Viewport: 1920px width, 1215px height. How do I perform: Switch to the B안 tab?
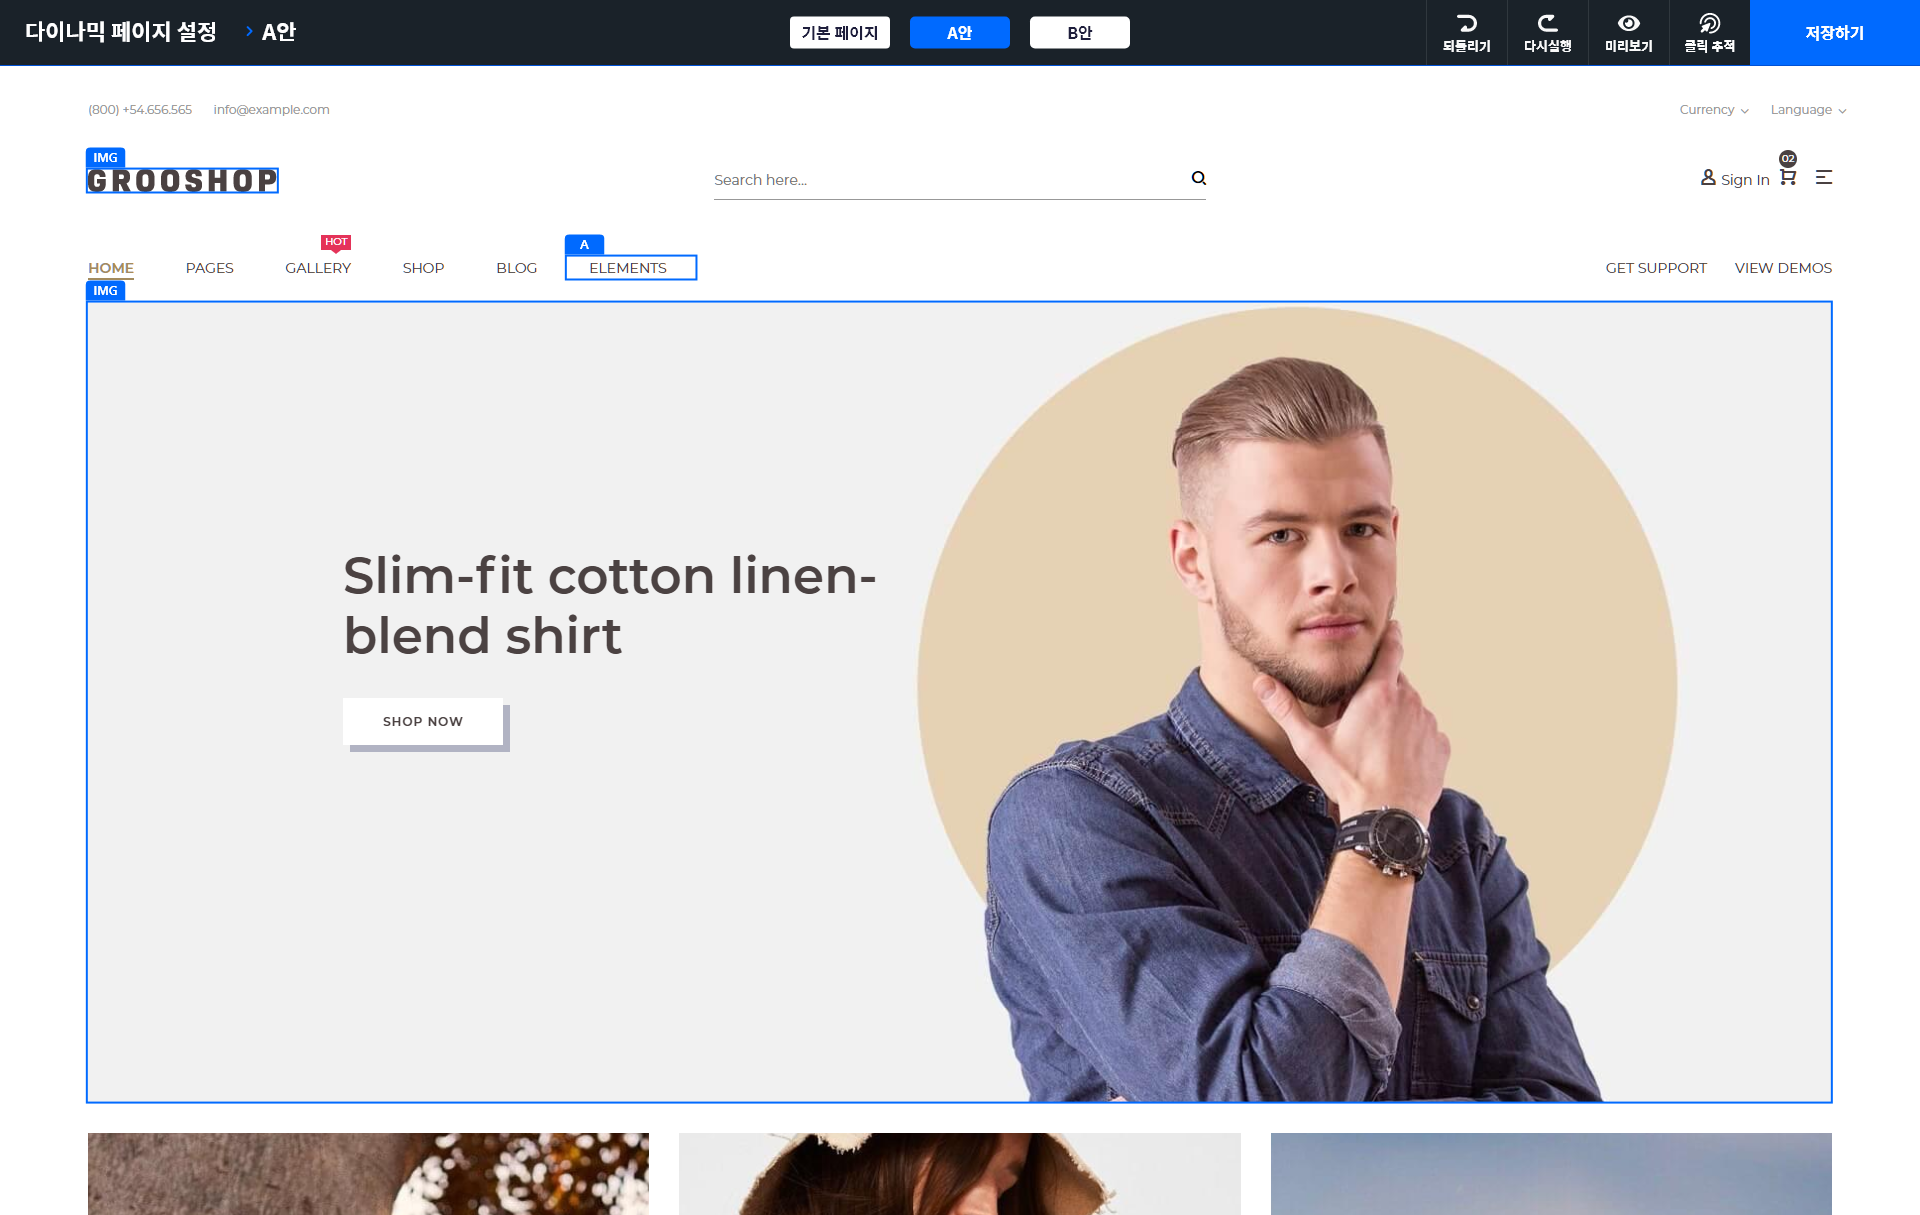[x=1079, y=33]
